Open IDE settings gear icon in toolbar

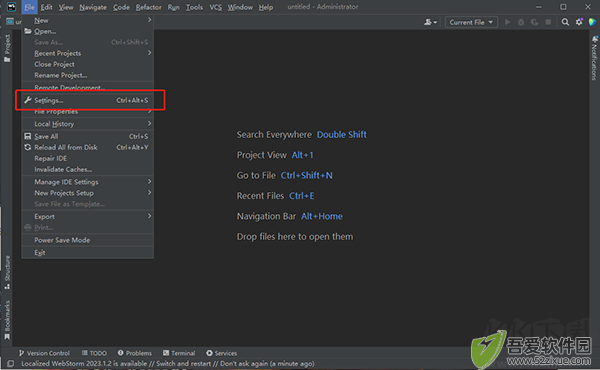pyautogui.click(x=579, y=22)
